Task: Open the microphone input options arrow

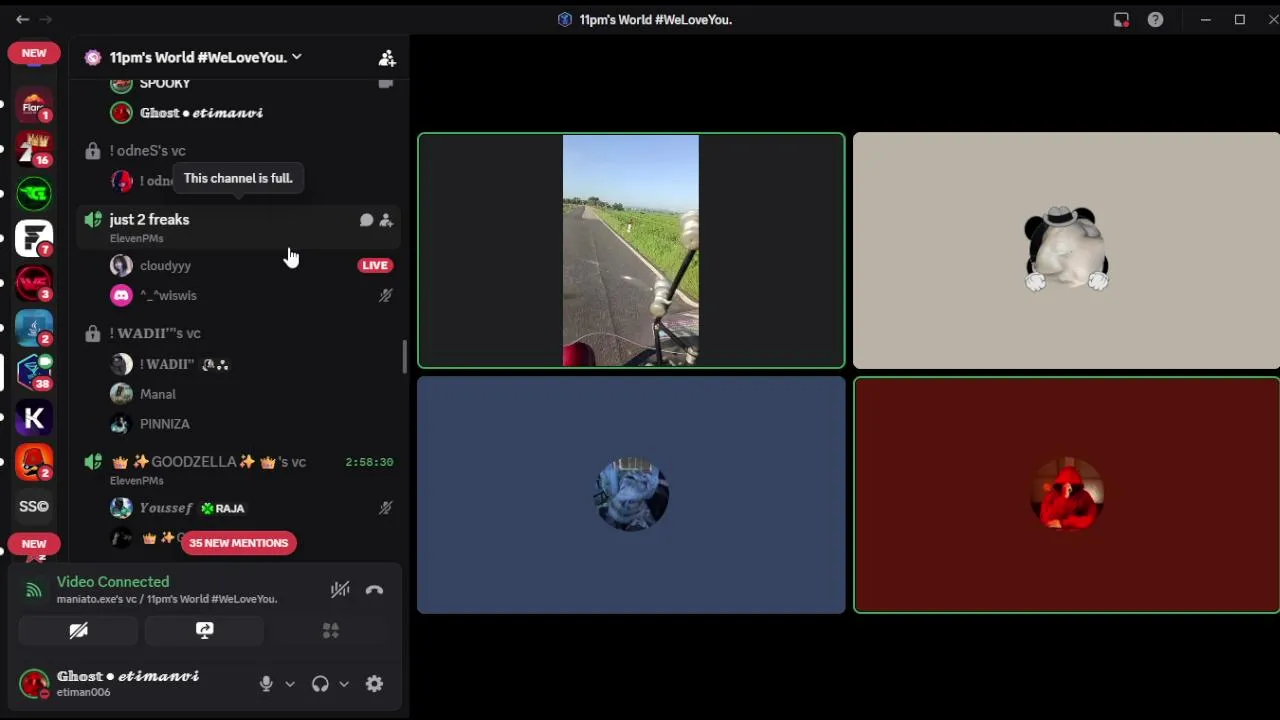Action: 290,684
